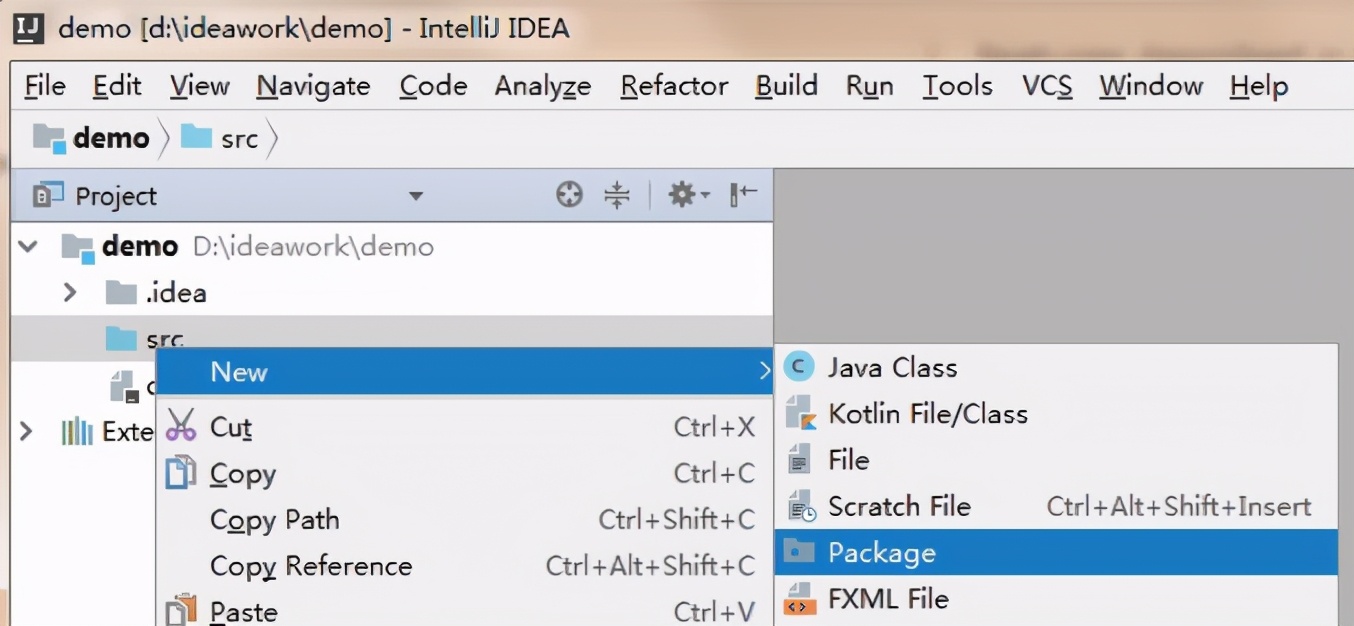Image resolution: width=1354 pixels, height=626 pixels.
Task: Click src in the navigation breadcrumb
Action: click(x=240, y=139)
